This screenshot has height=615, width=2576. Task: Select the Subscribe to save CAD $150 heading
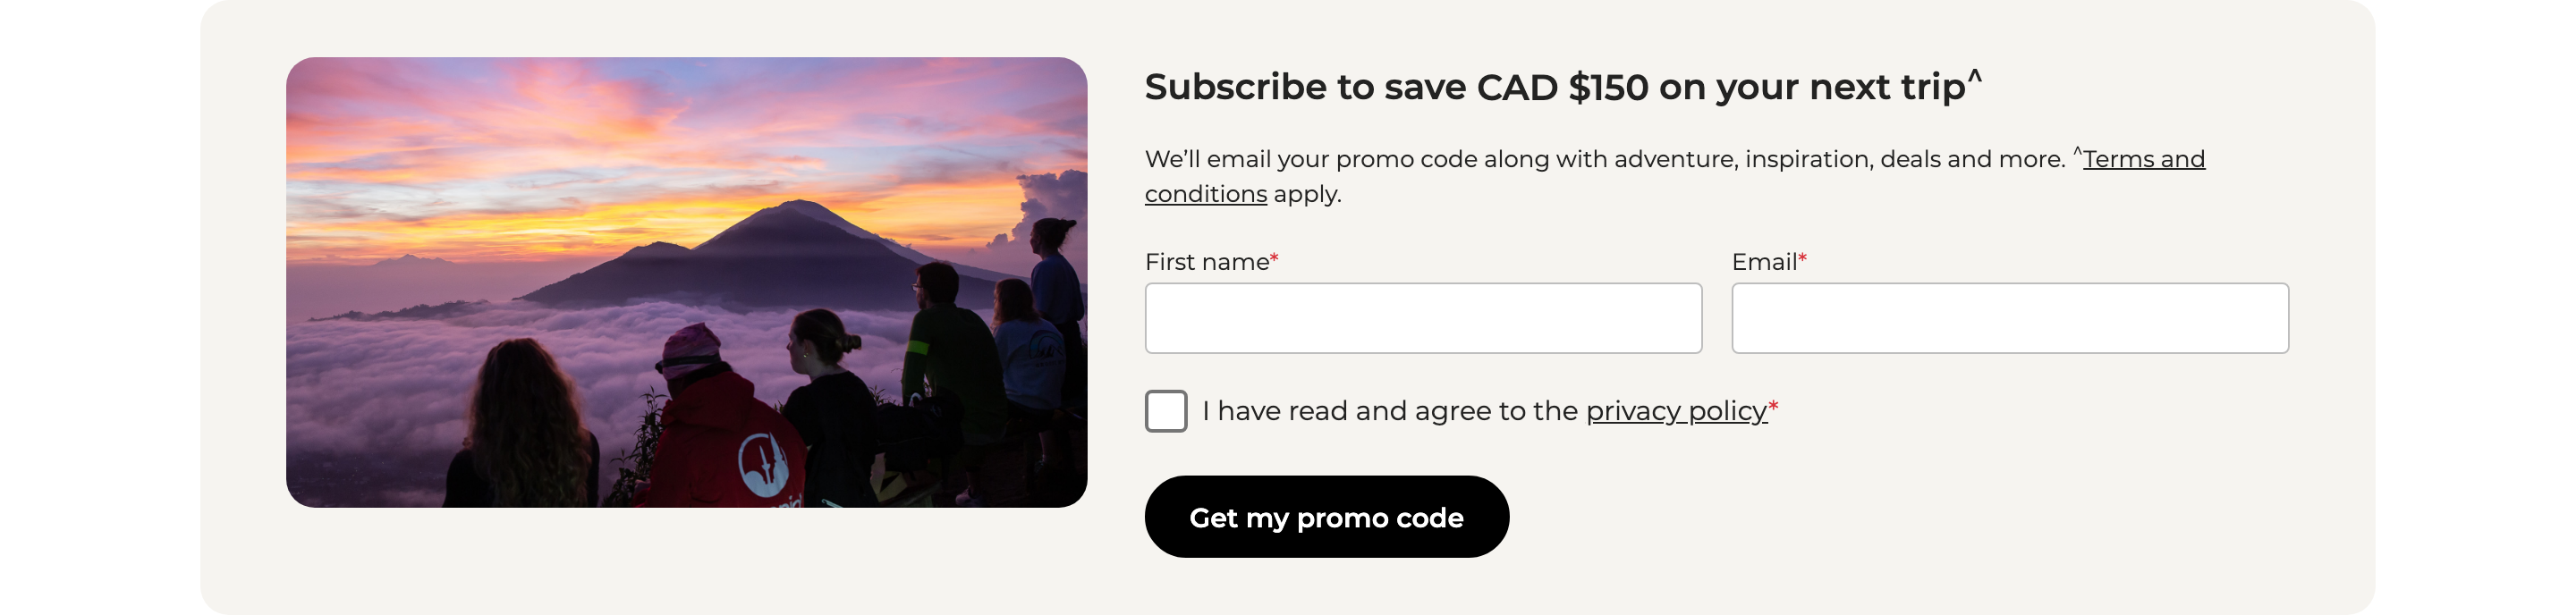point(1563,87)
